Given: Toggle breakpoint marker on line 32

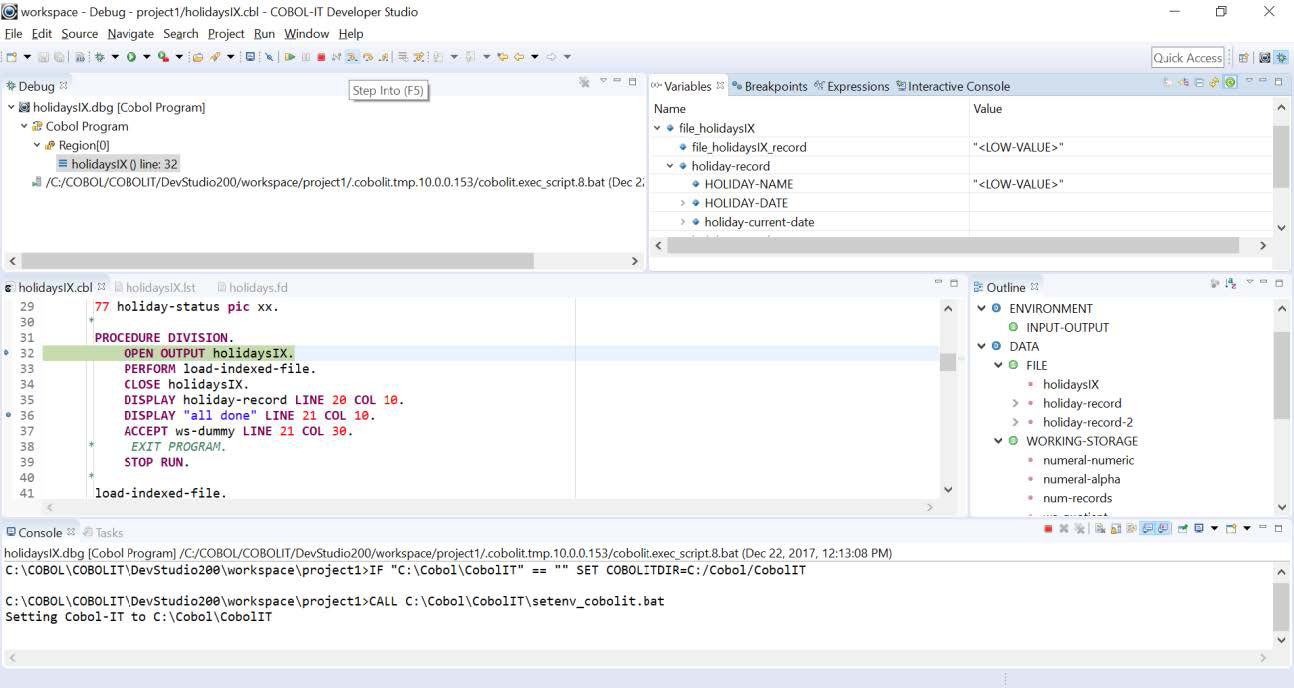Looking at the screenshot, I should click(x=8, y=353).
